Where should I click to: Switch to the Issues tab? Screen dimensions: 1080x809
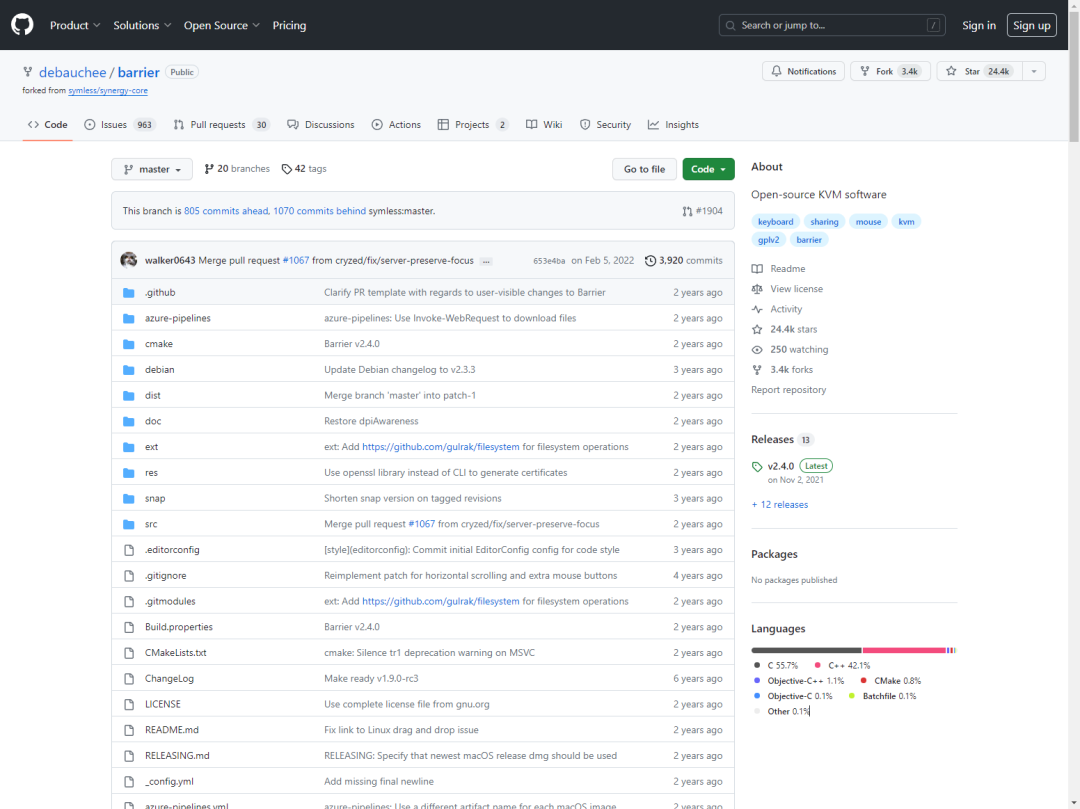point(120,125)
